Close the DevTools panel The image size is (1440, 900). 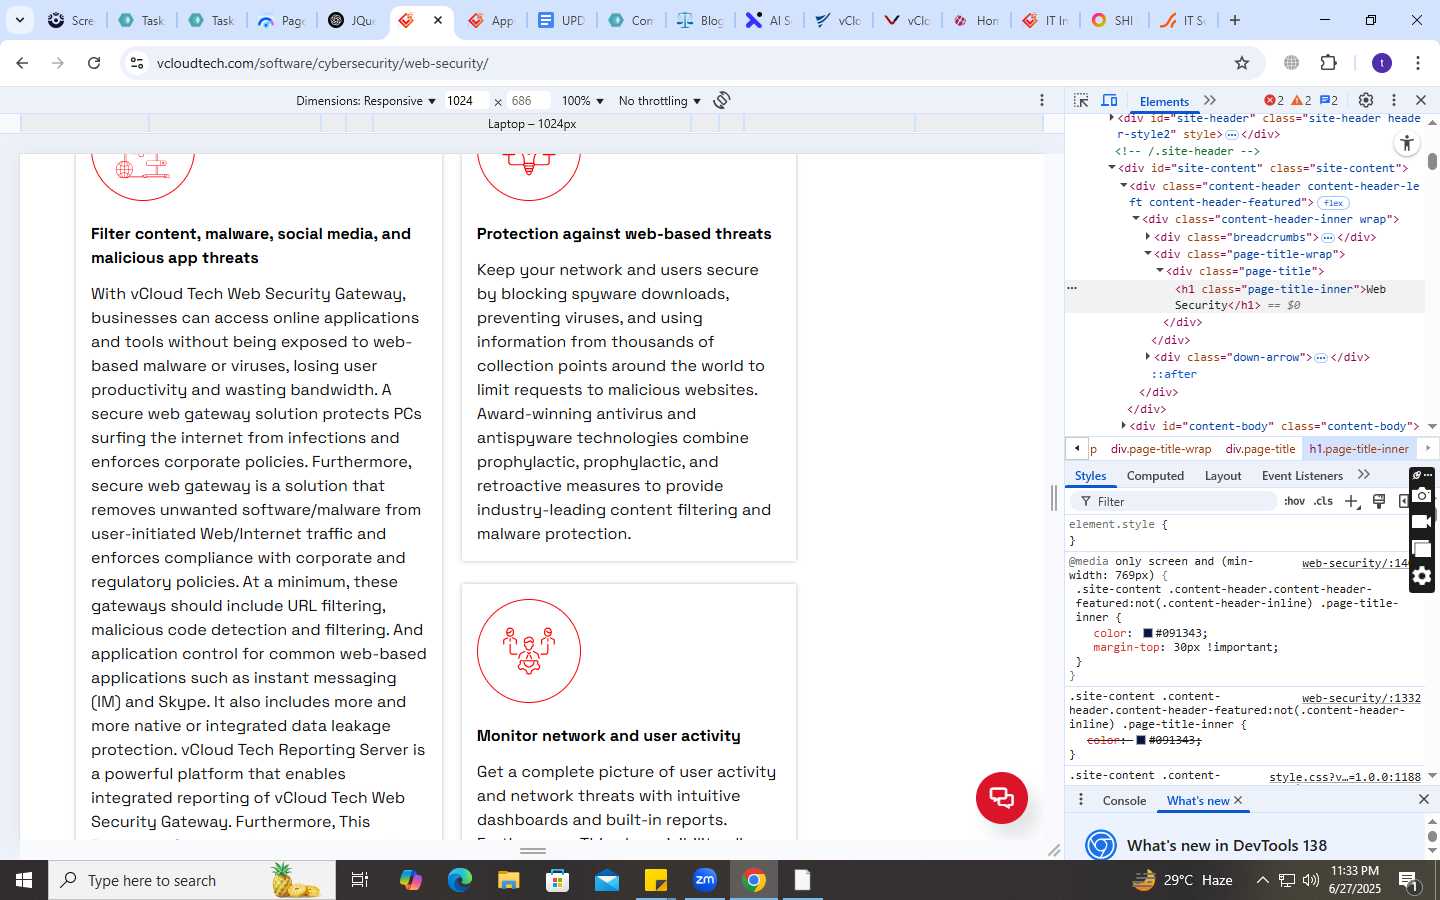pos(1421,100)
